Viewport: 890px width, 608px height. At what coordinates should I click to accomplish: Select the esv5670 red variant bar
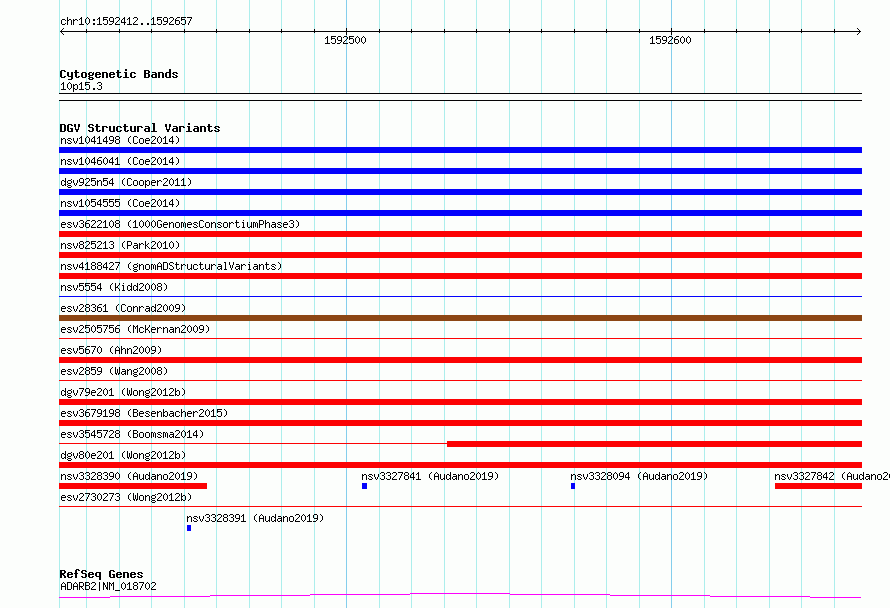(460, 360)
